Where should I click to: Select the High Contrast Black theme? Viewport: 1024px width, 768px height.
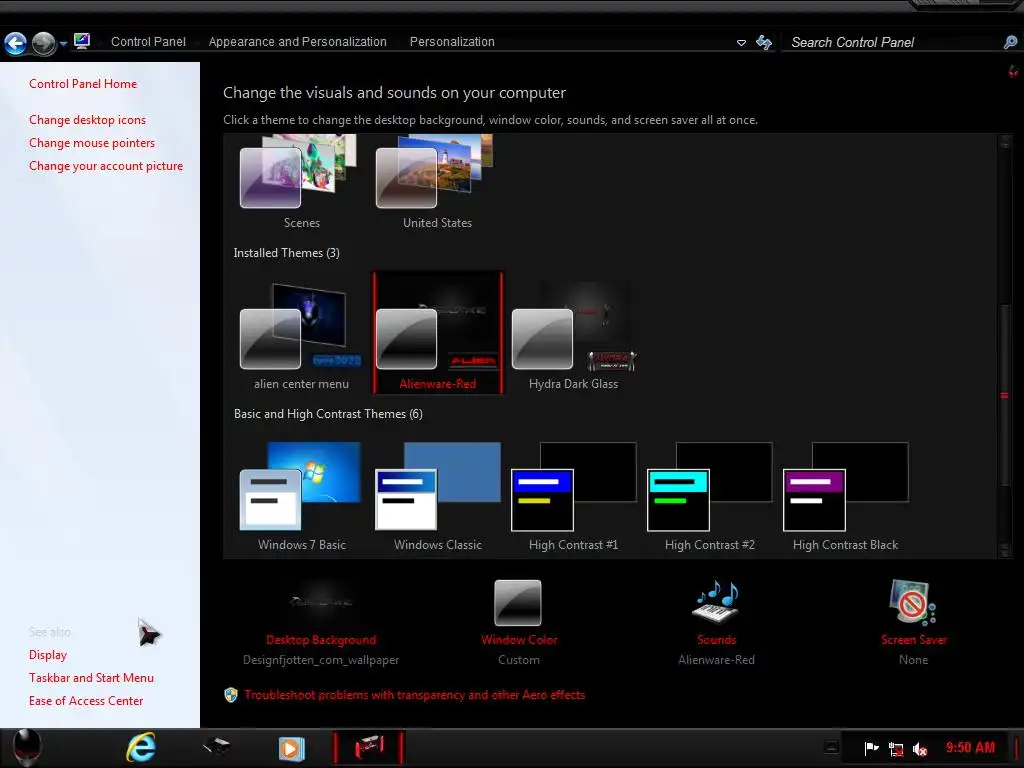[x=846, y=496]
